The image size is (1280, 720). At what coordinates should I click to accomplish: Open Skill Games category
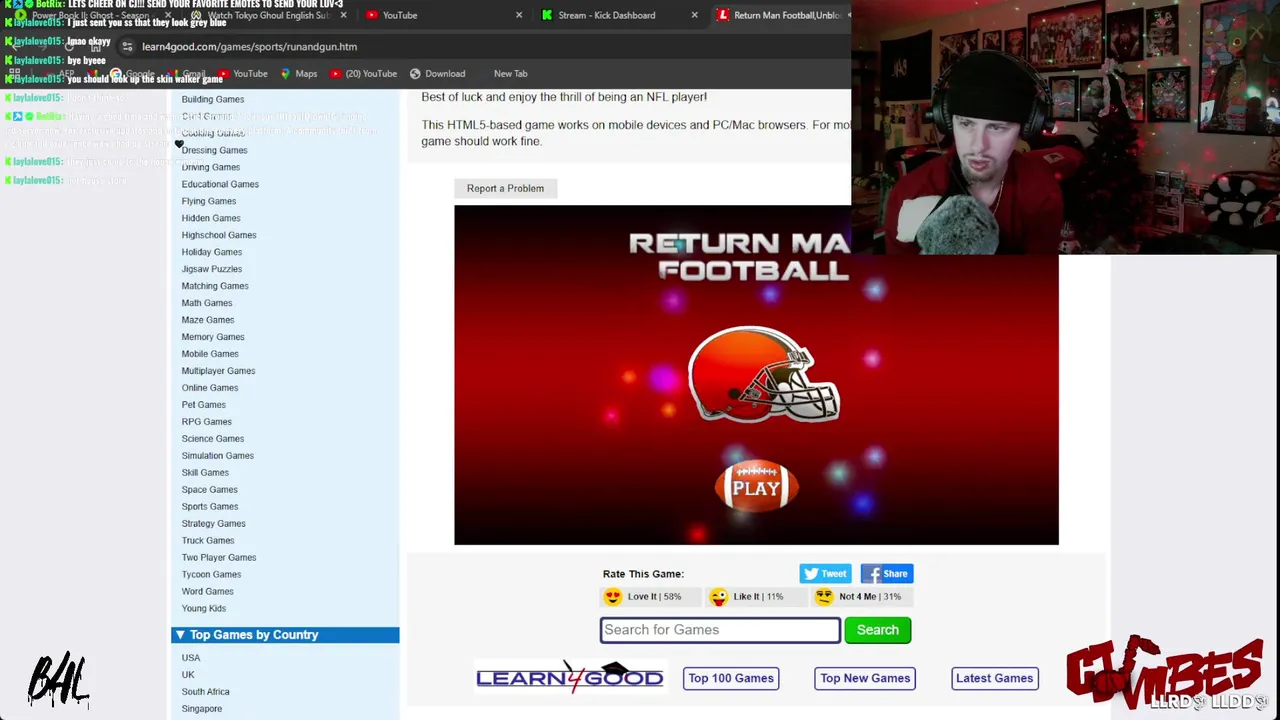pyautogui.click(x=205, y=473)
